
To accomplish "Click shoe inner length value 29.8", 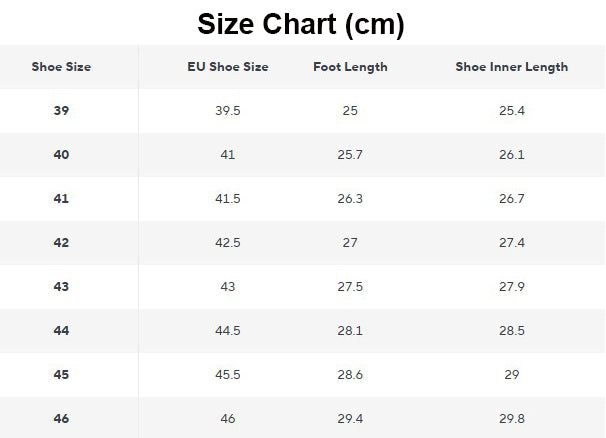I will coord(512,418).
